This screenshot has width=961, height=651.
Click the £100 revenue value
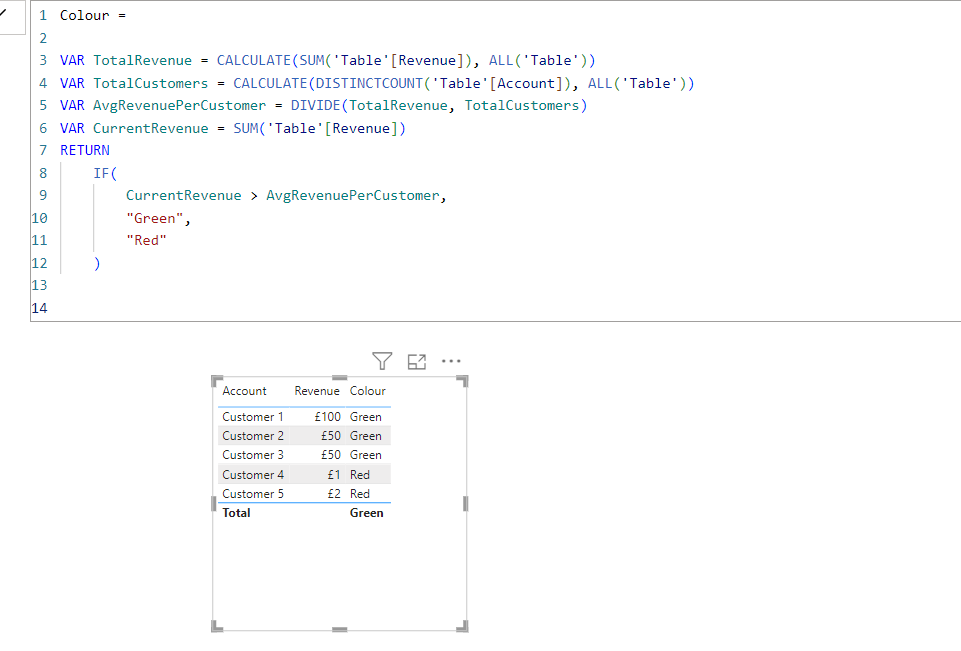(327, 417)
